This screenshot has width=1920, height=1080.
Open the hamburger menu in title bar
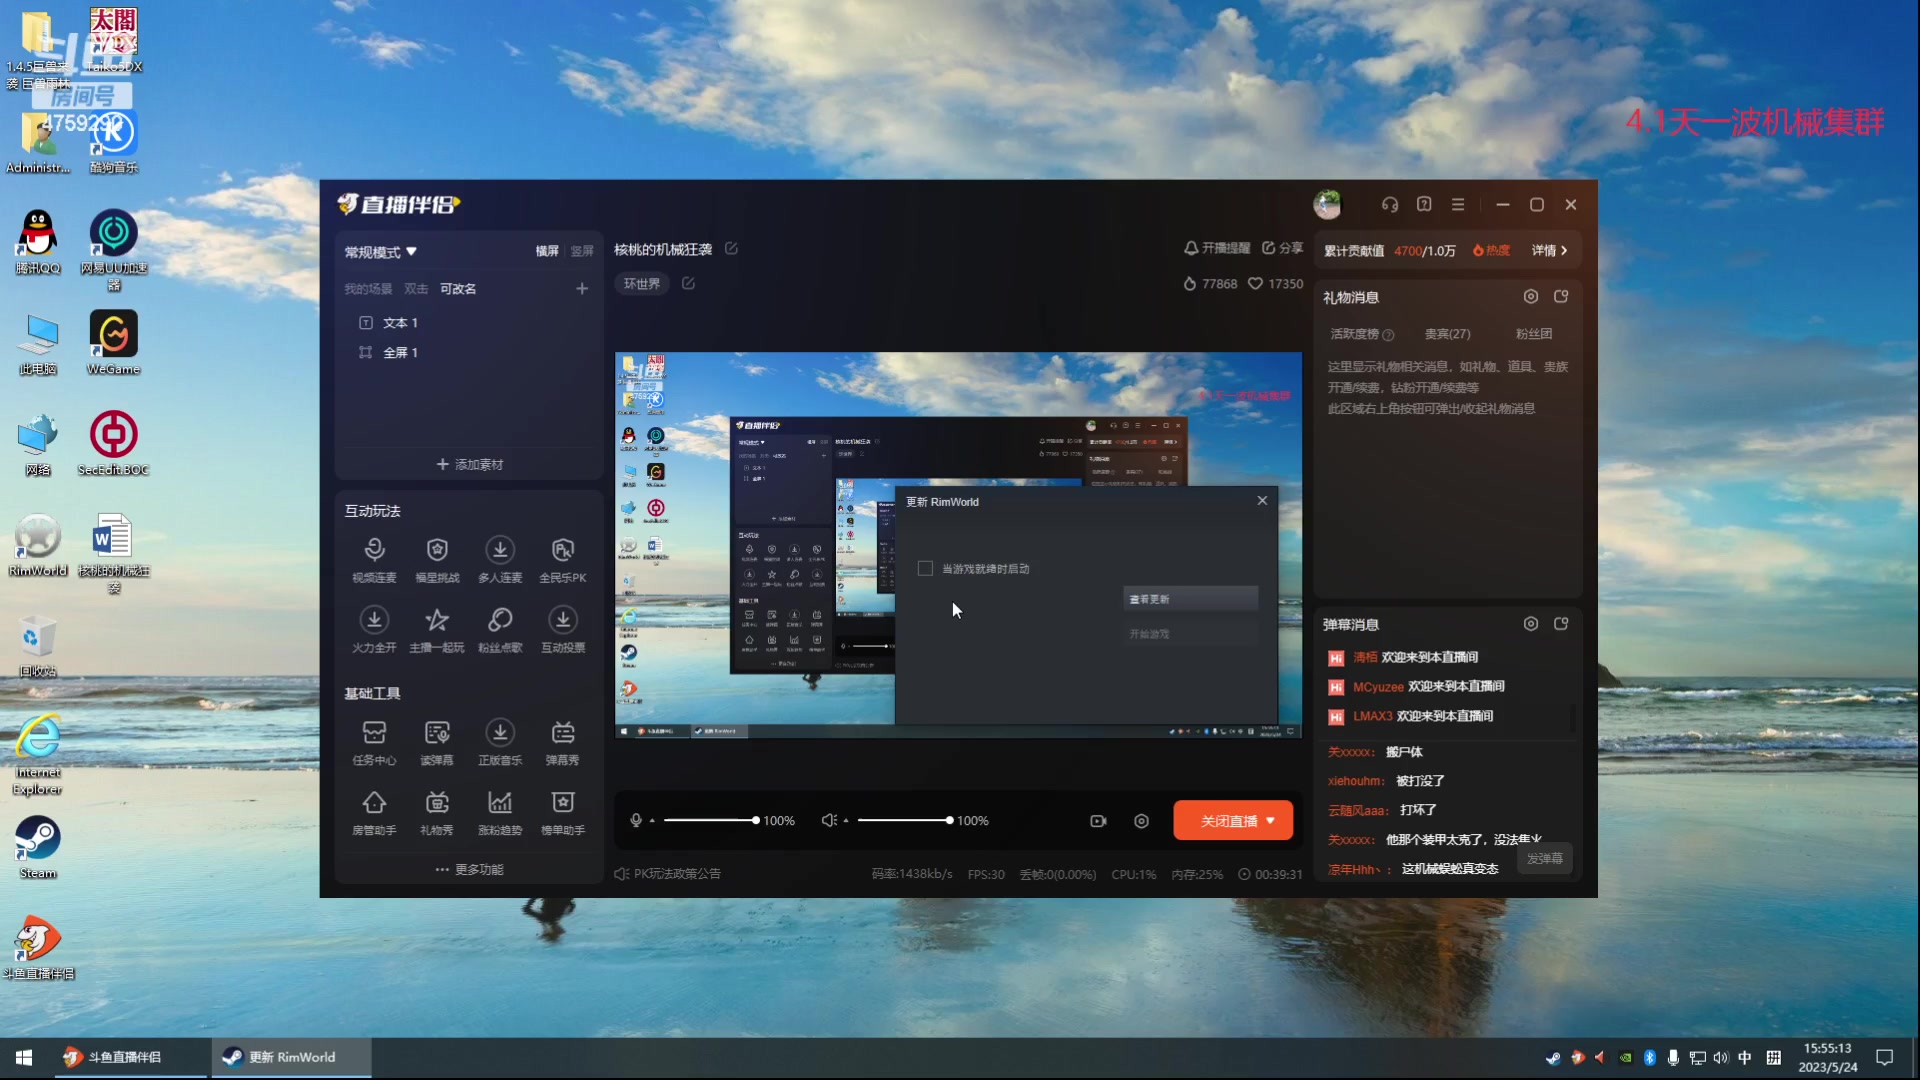[1458, 204]
